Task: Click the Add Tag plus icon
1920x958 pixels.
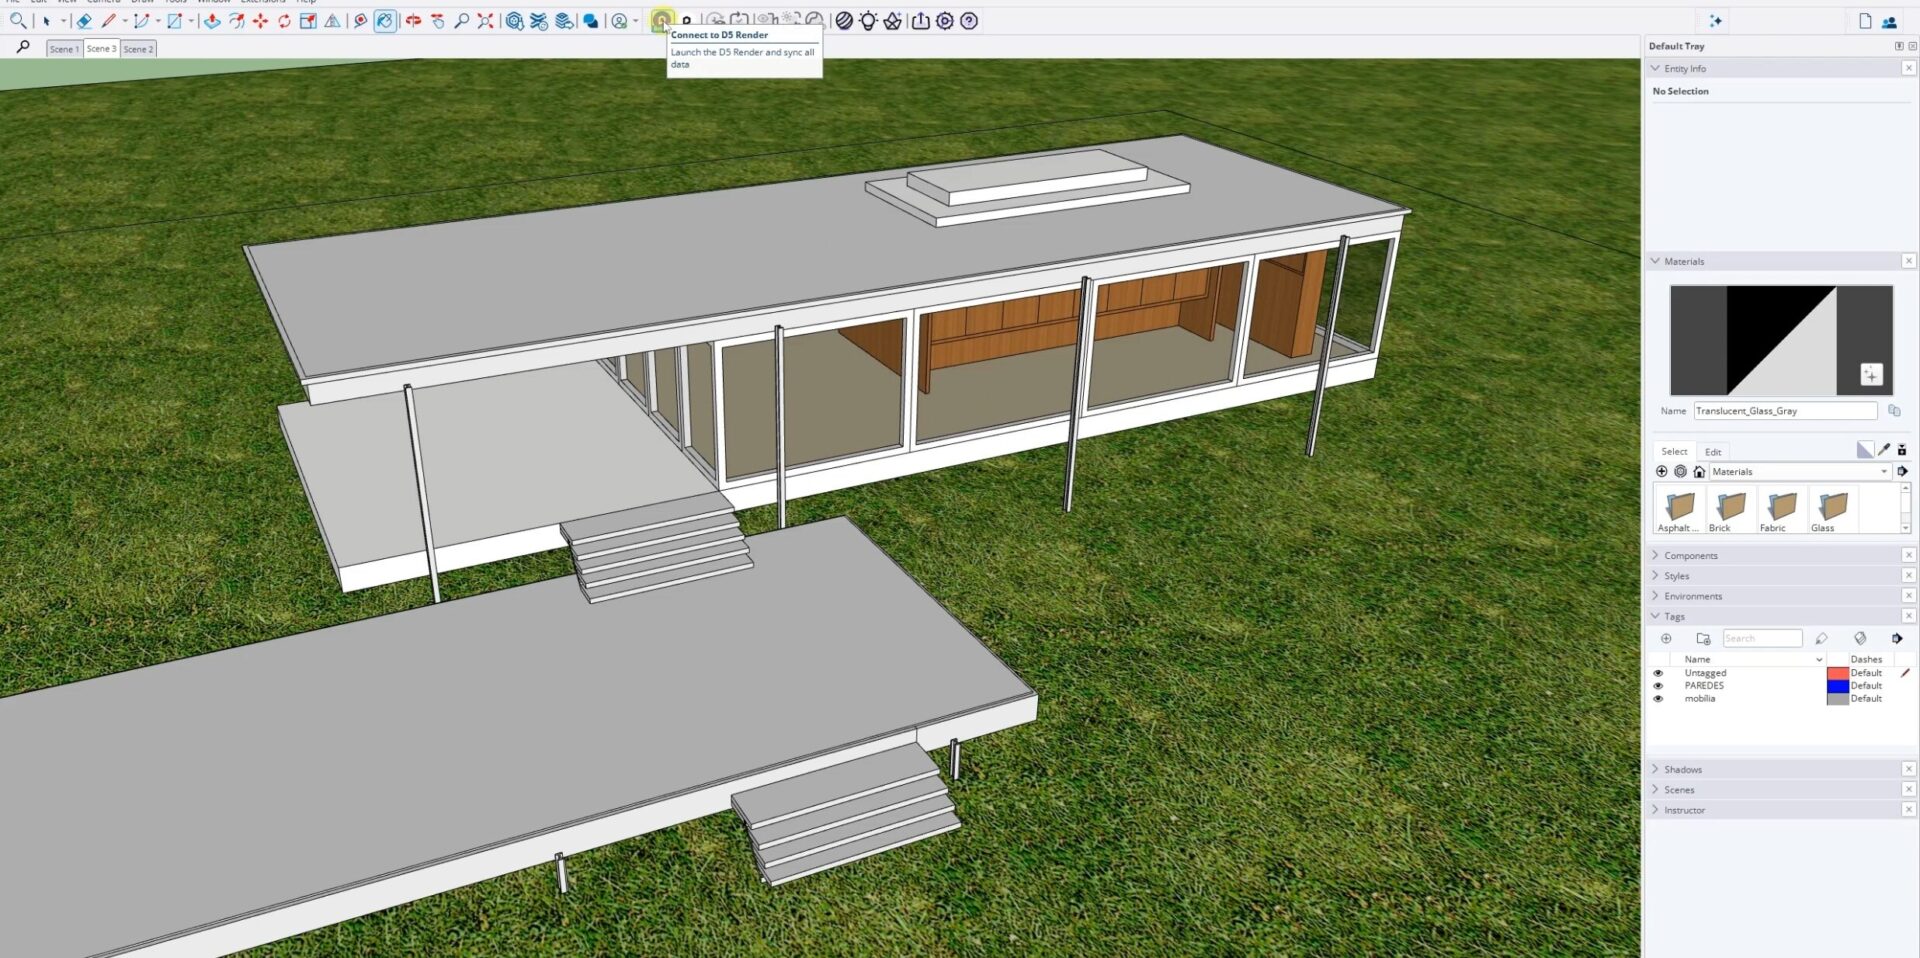Action: [x=1666, y=639]
